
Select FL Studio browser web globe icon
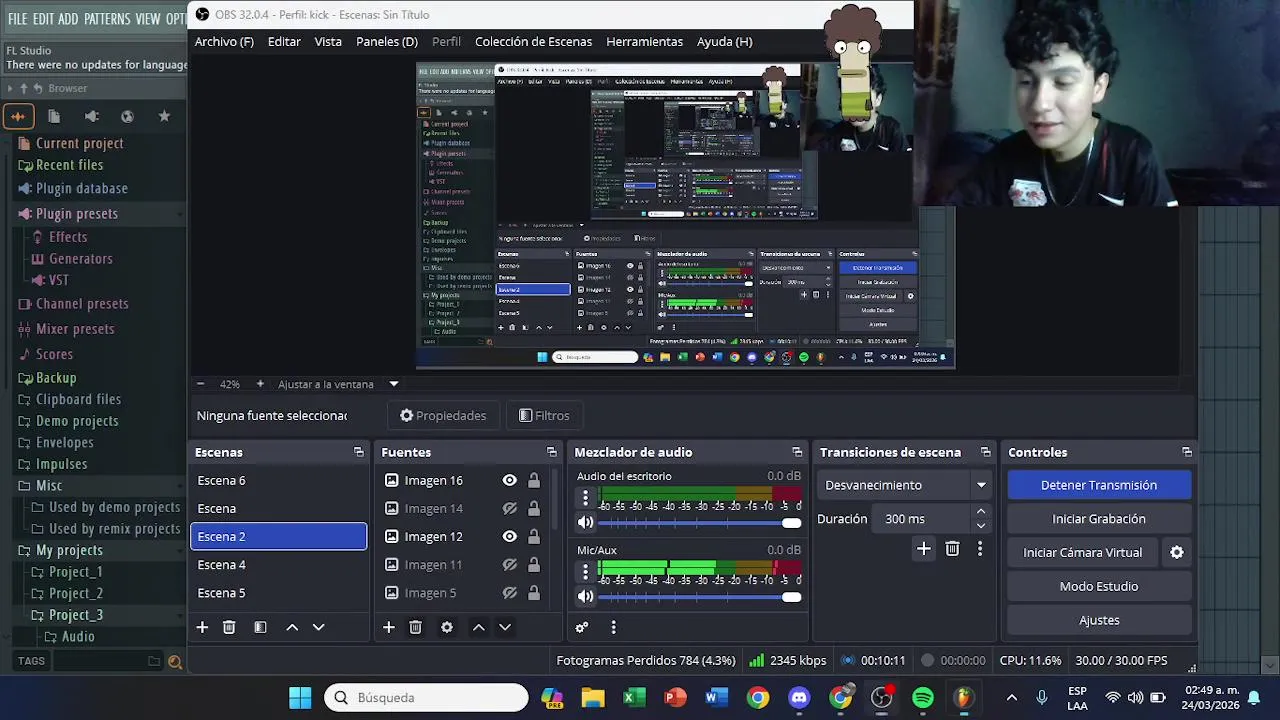[127, 116]
